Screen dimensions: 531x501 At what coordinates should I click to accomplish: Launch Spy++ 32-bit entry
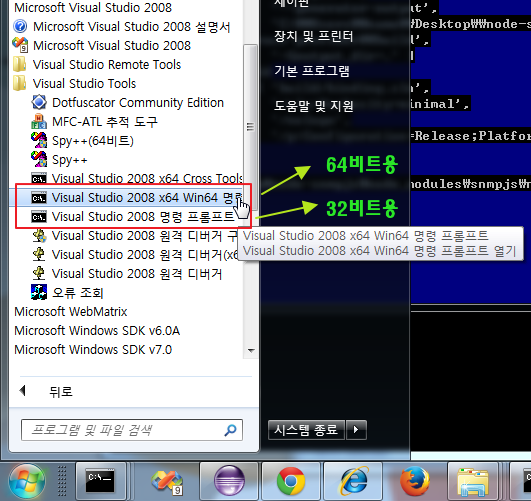click(x=59, y=160)
